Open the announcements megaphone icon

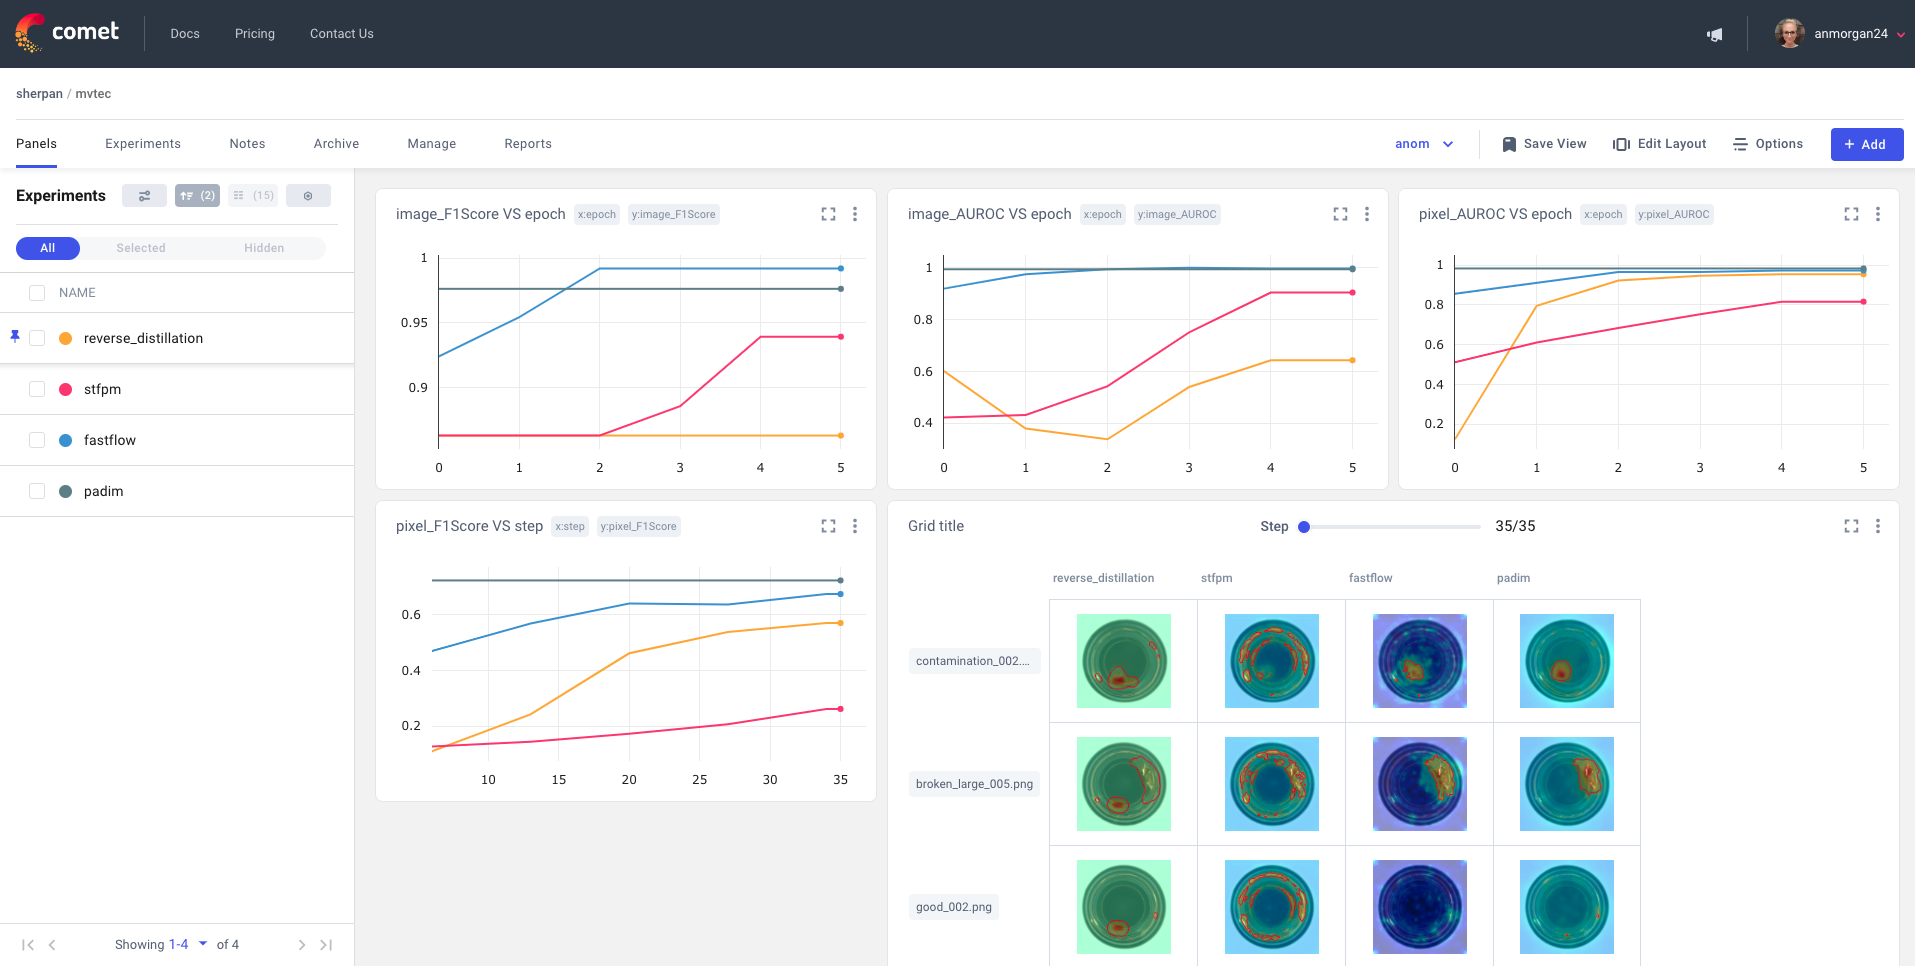point(1715,34)
